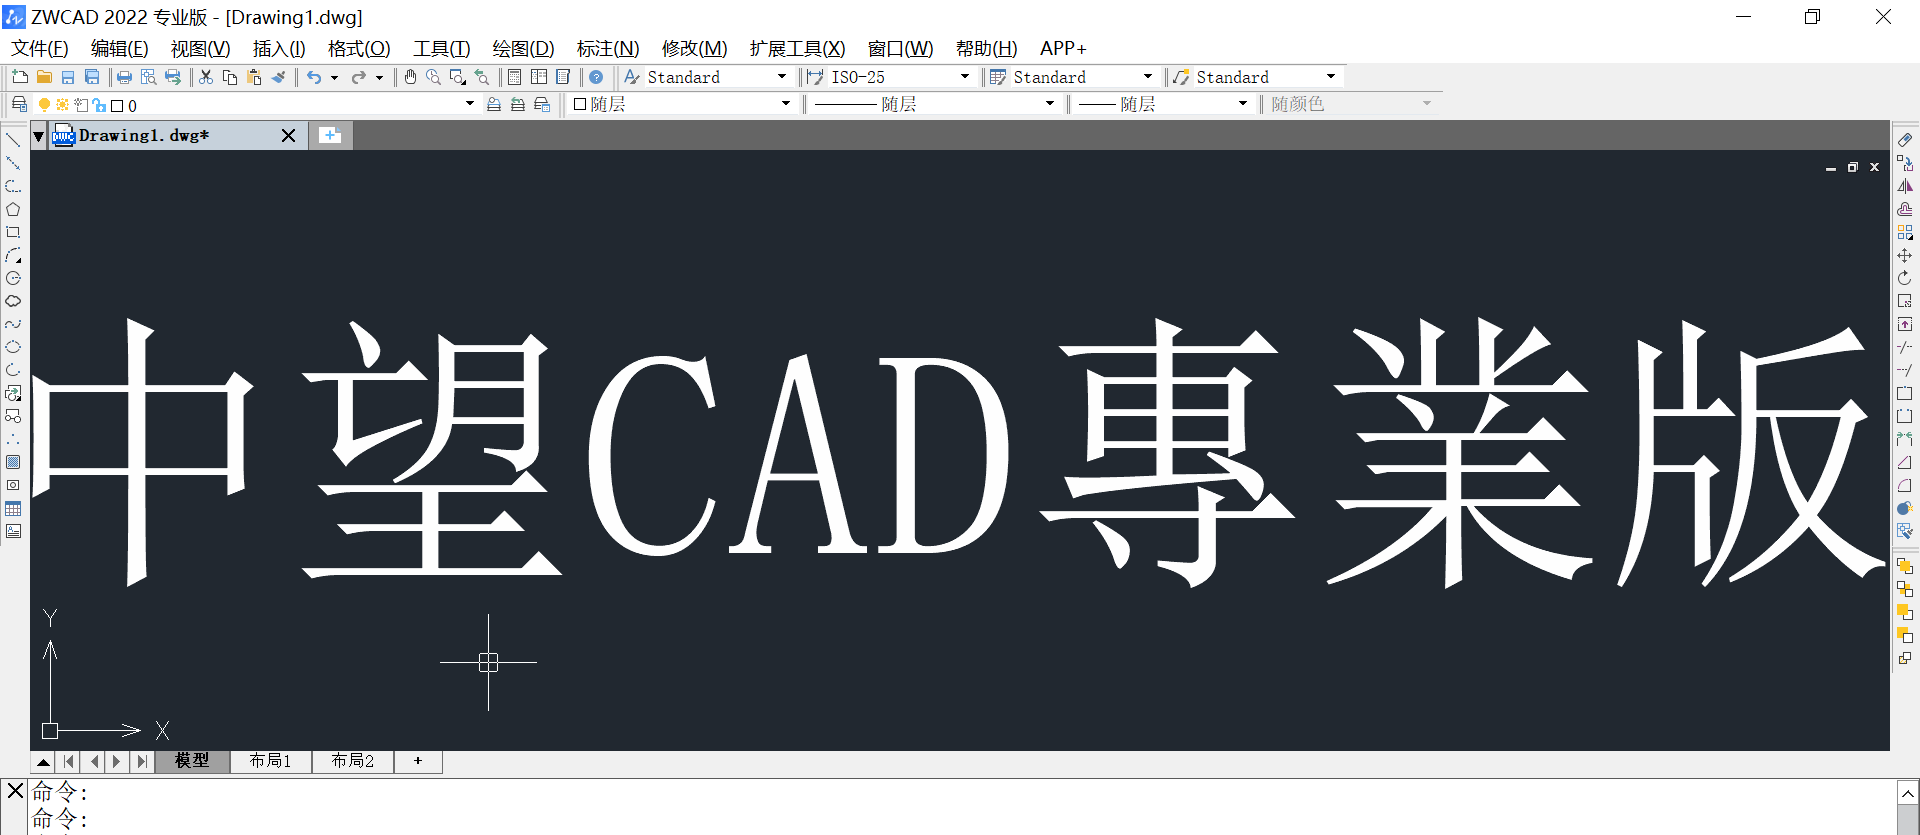Image resolution: width=1920 pixels, height=835 pixels.
Task: Close the Drawing1.dwg tab
Action: tap(288, 135)
